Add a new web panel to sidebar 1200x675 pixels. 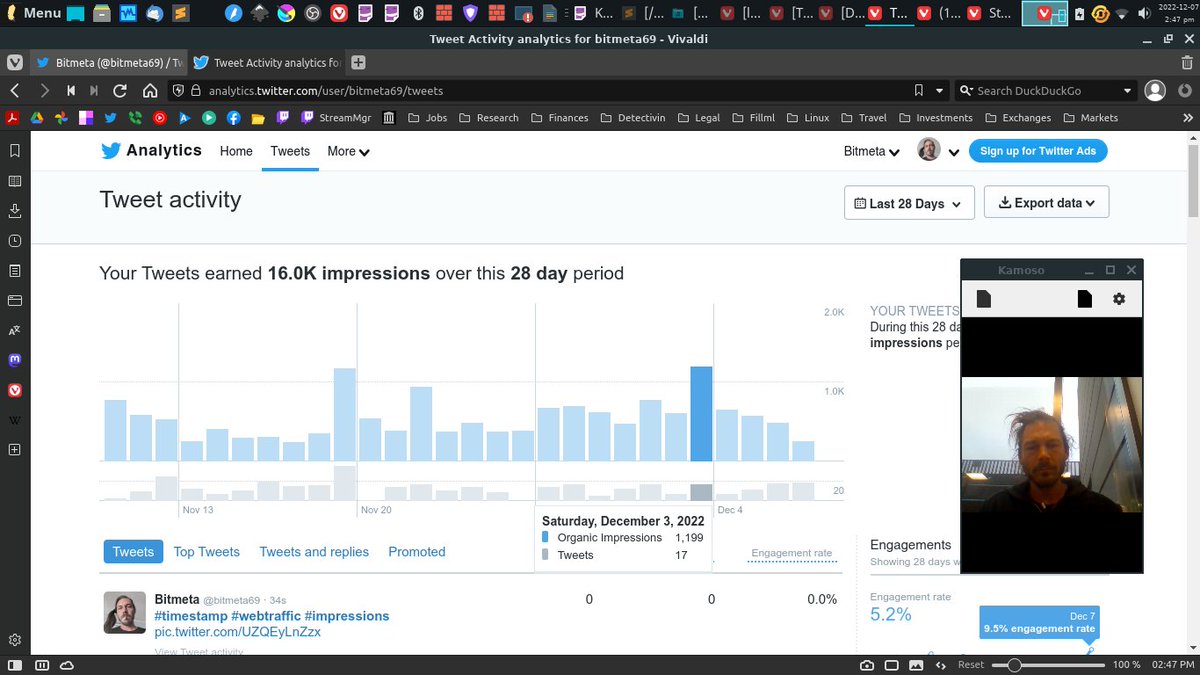15,450
